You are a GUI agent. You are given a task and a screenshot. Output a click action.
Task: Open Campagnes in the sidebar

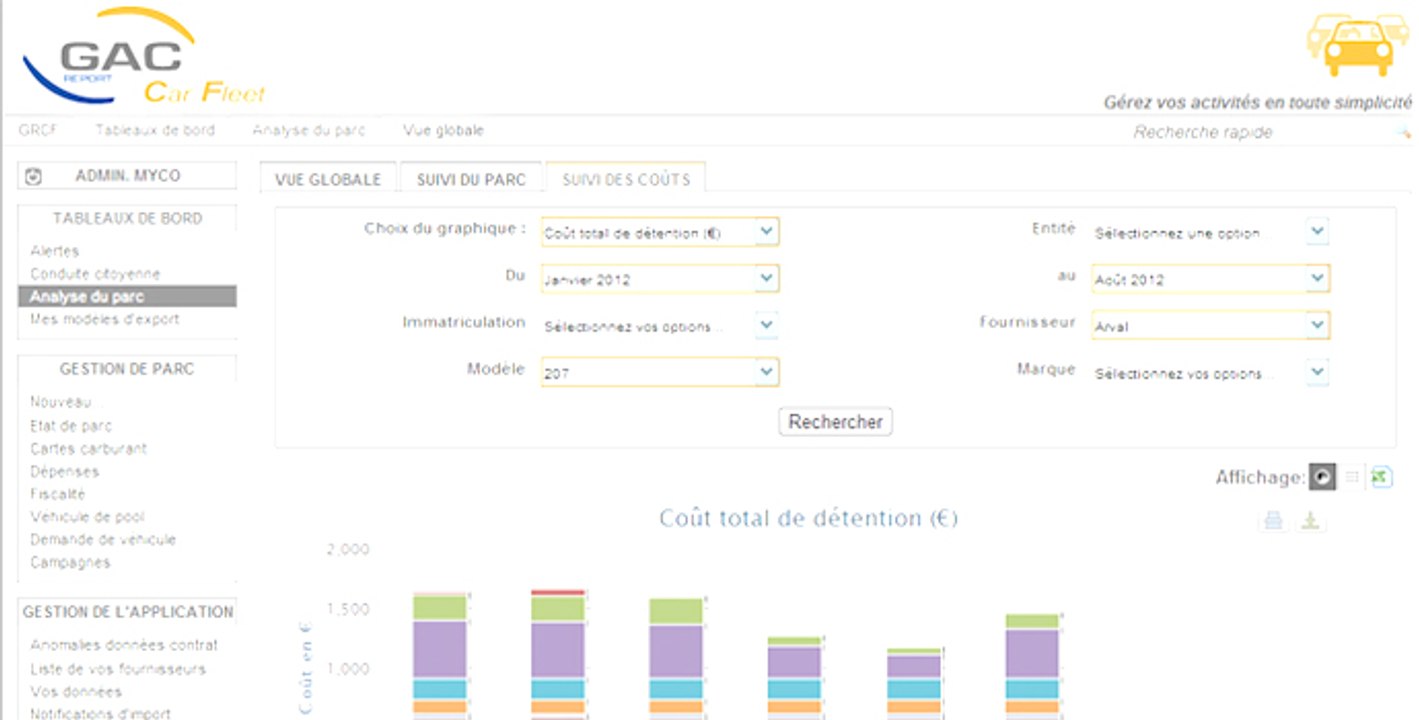[x=70, y=562]
